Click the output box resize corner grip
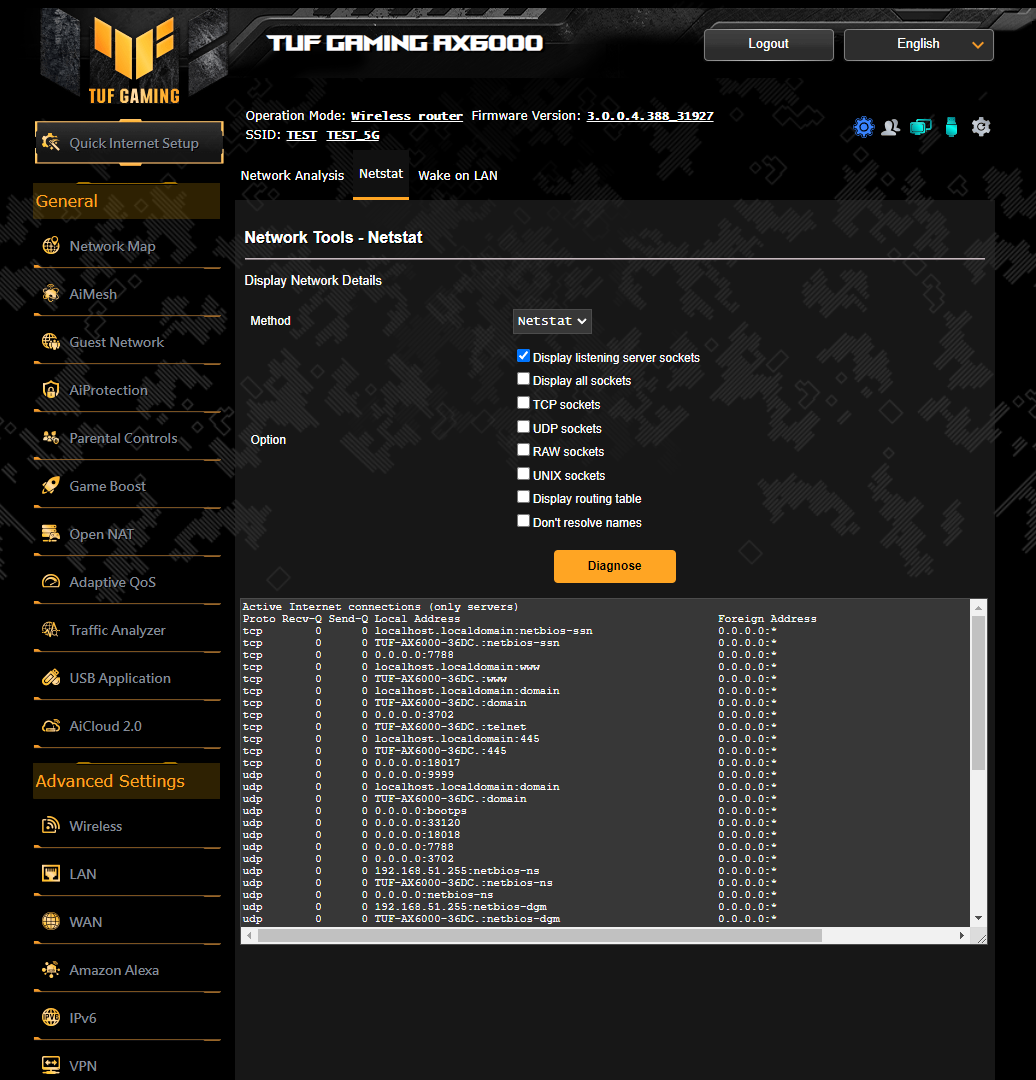1036x1080 pixels. point(981,938)
